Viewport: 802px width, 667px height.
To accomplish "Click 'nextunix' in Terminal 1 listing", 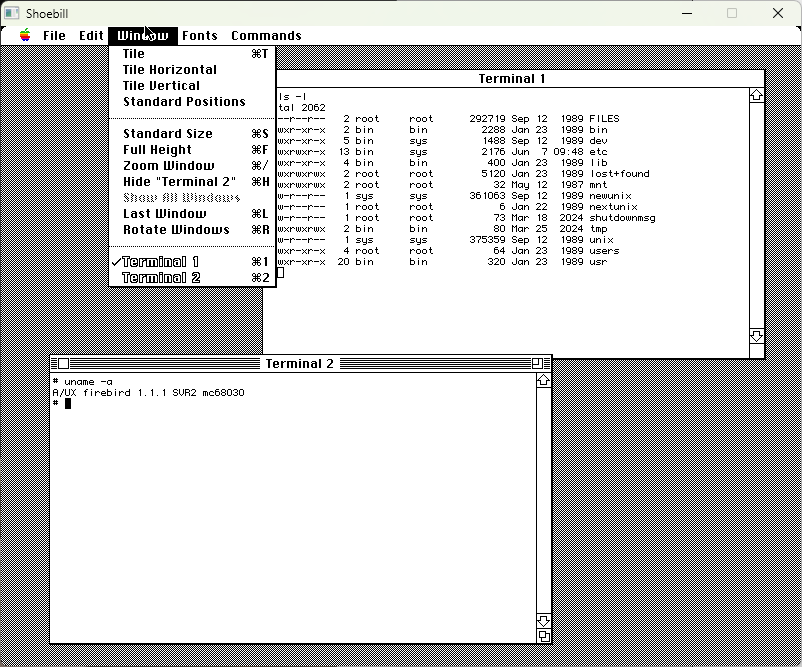I will 613,207.
